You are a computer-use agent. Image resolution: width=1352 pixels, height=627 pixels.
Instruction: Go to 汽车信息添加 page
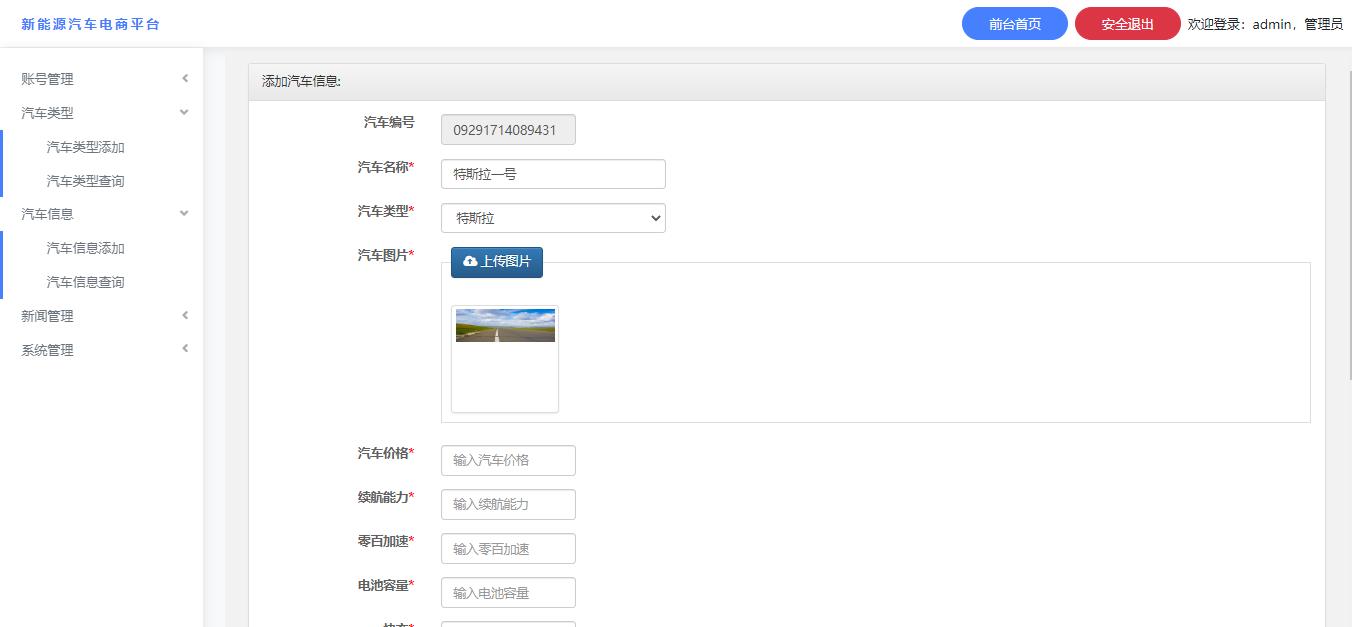point(86,248)
